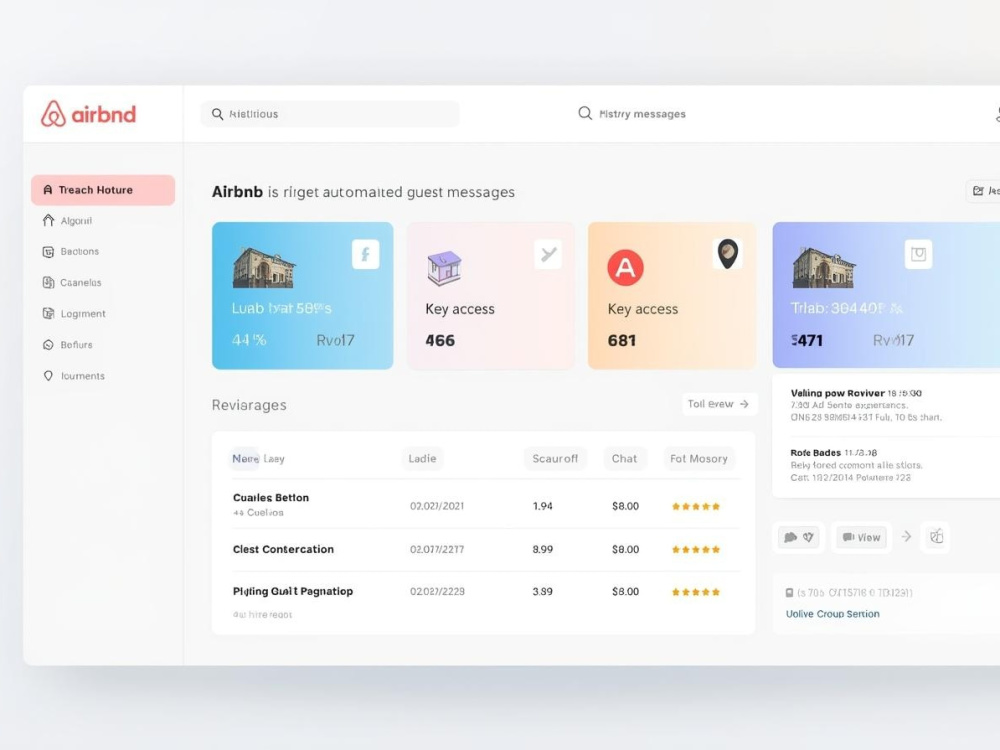The width and height of the screenshot is (1000, 750).
Task: Click the View button
Action: pyautogui.click(x=861, y=538)
